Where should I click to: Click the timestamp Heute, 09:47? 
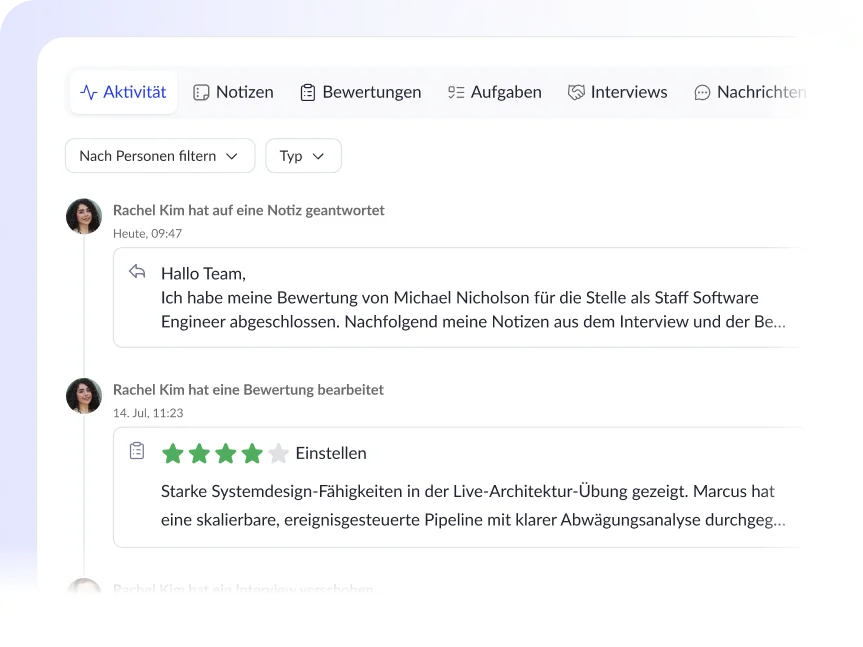tap(148, 234)
